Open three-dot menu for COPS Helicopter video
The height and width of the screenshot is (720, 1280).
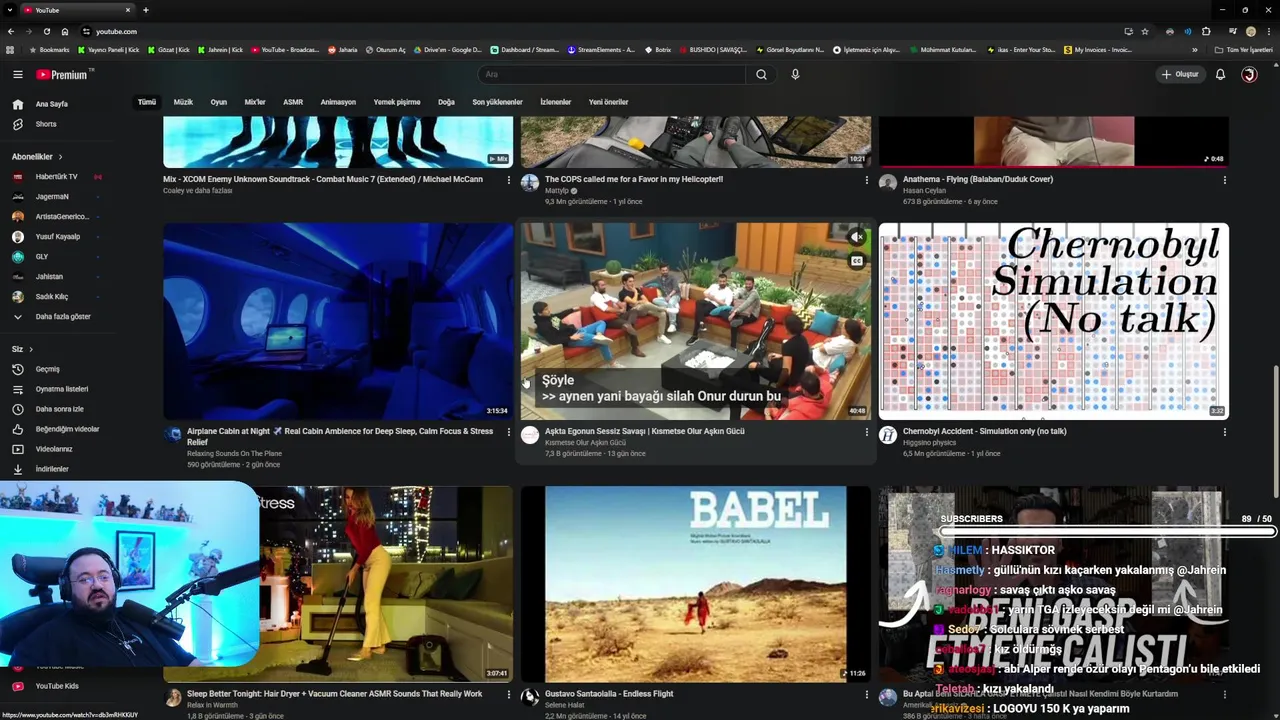866,180
